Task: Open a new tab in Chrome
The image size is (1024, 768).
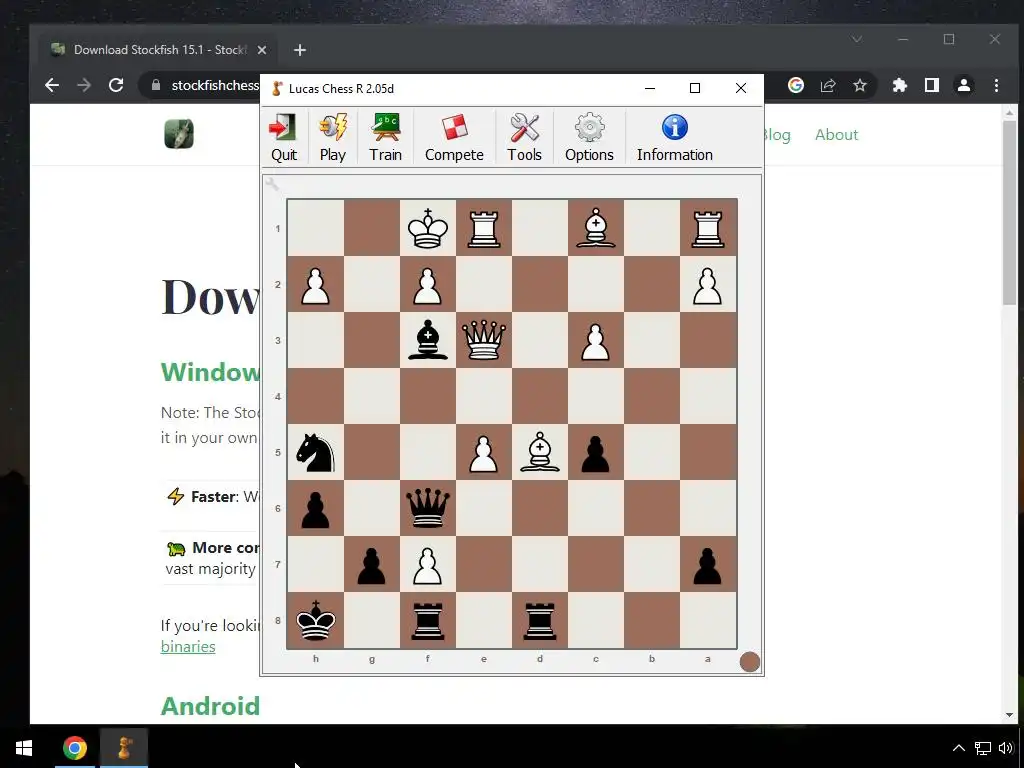Action: click(x=300, y=50)
